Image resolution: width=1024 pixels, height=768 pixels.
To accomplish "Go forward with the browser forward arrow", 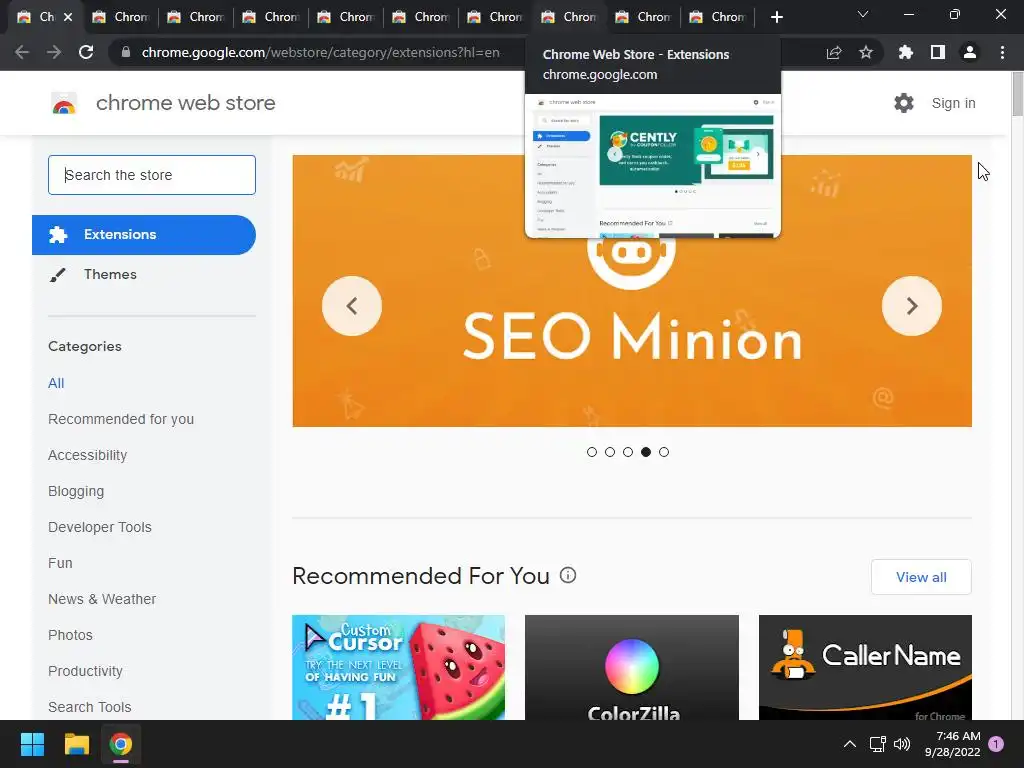I will [54, 52].
